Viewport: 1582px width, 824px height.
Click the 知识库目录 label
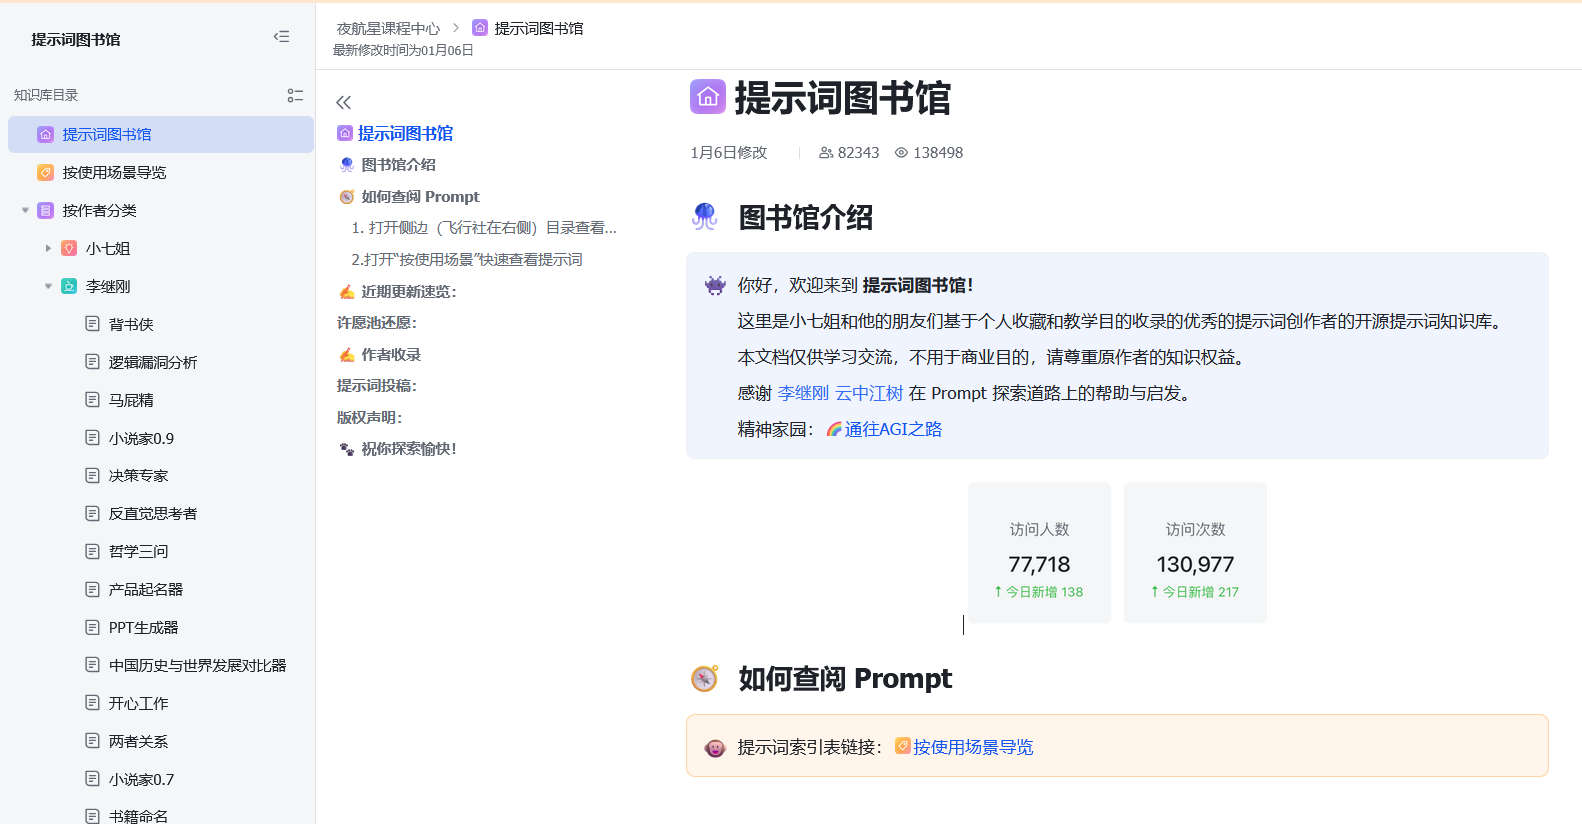click(46, 95)
